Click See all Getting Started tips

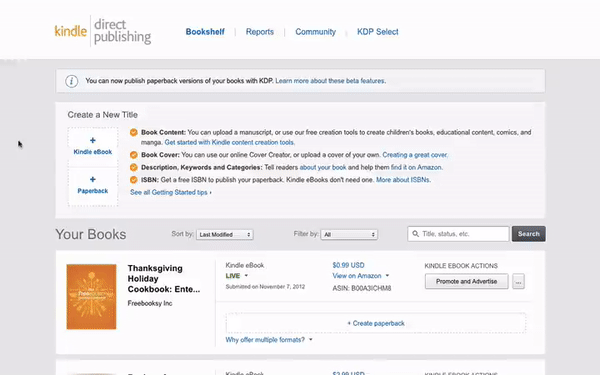[171, 192]
